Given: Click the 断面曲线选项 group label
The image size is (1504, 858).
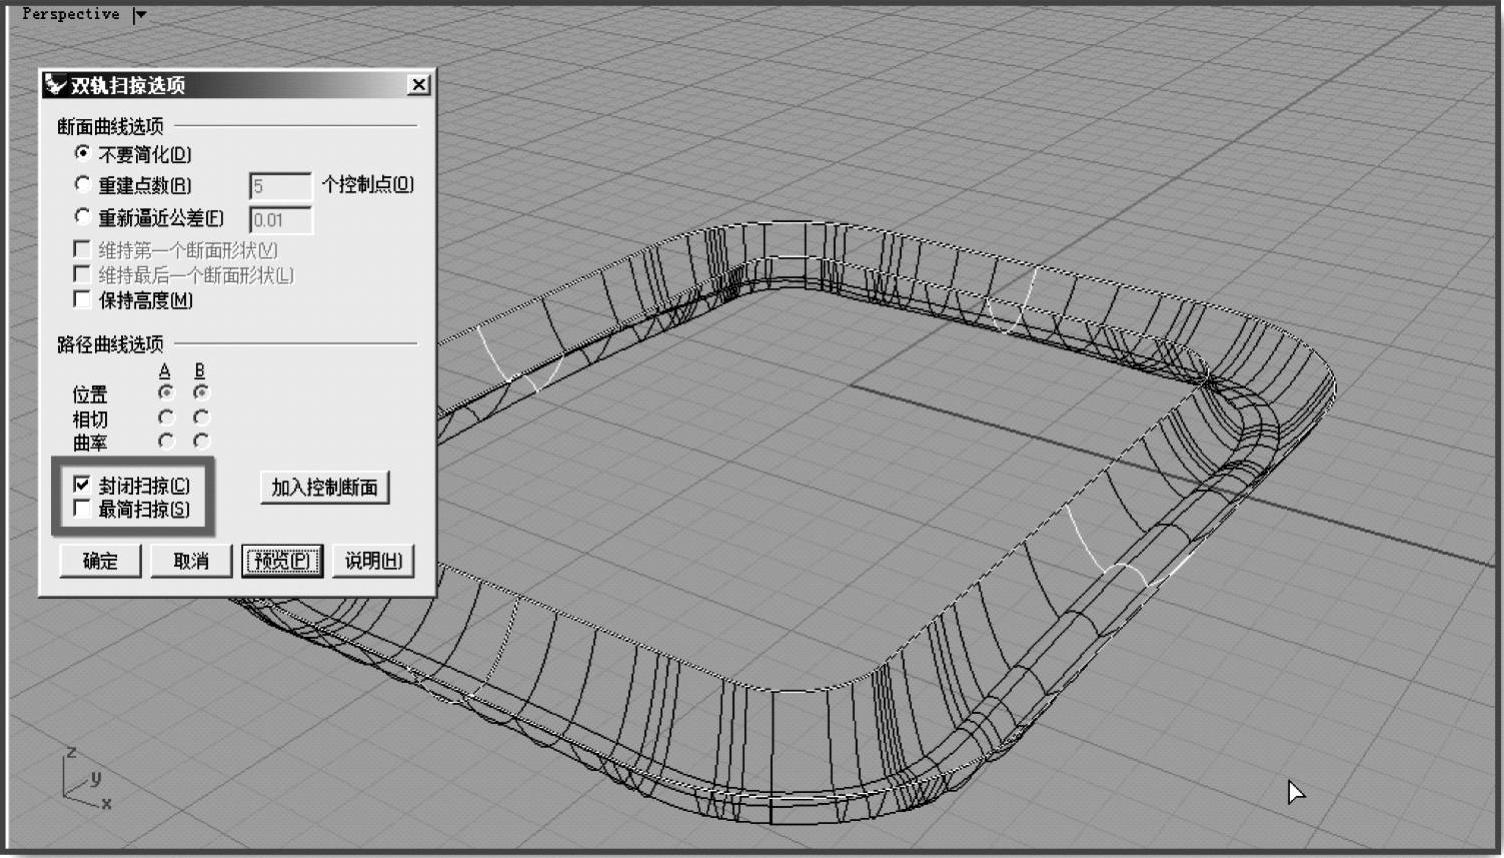Looking at the screenshot, I should click(110, 126).
